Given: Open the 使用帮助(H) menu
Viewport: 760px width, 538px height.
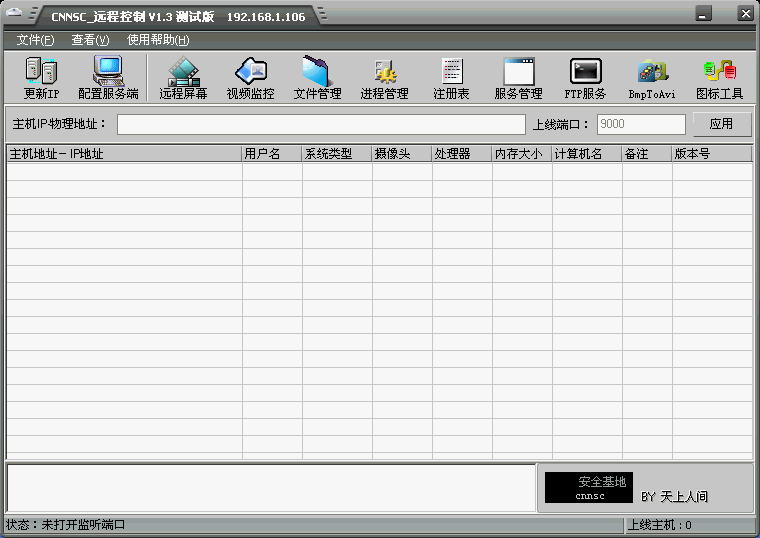Looking at the screenshot, I should pos(158,40).
